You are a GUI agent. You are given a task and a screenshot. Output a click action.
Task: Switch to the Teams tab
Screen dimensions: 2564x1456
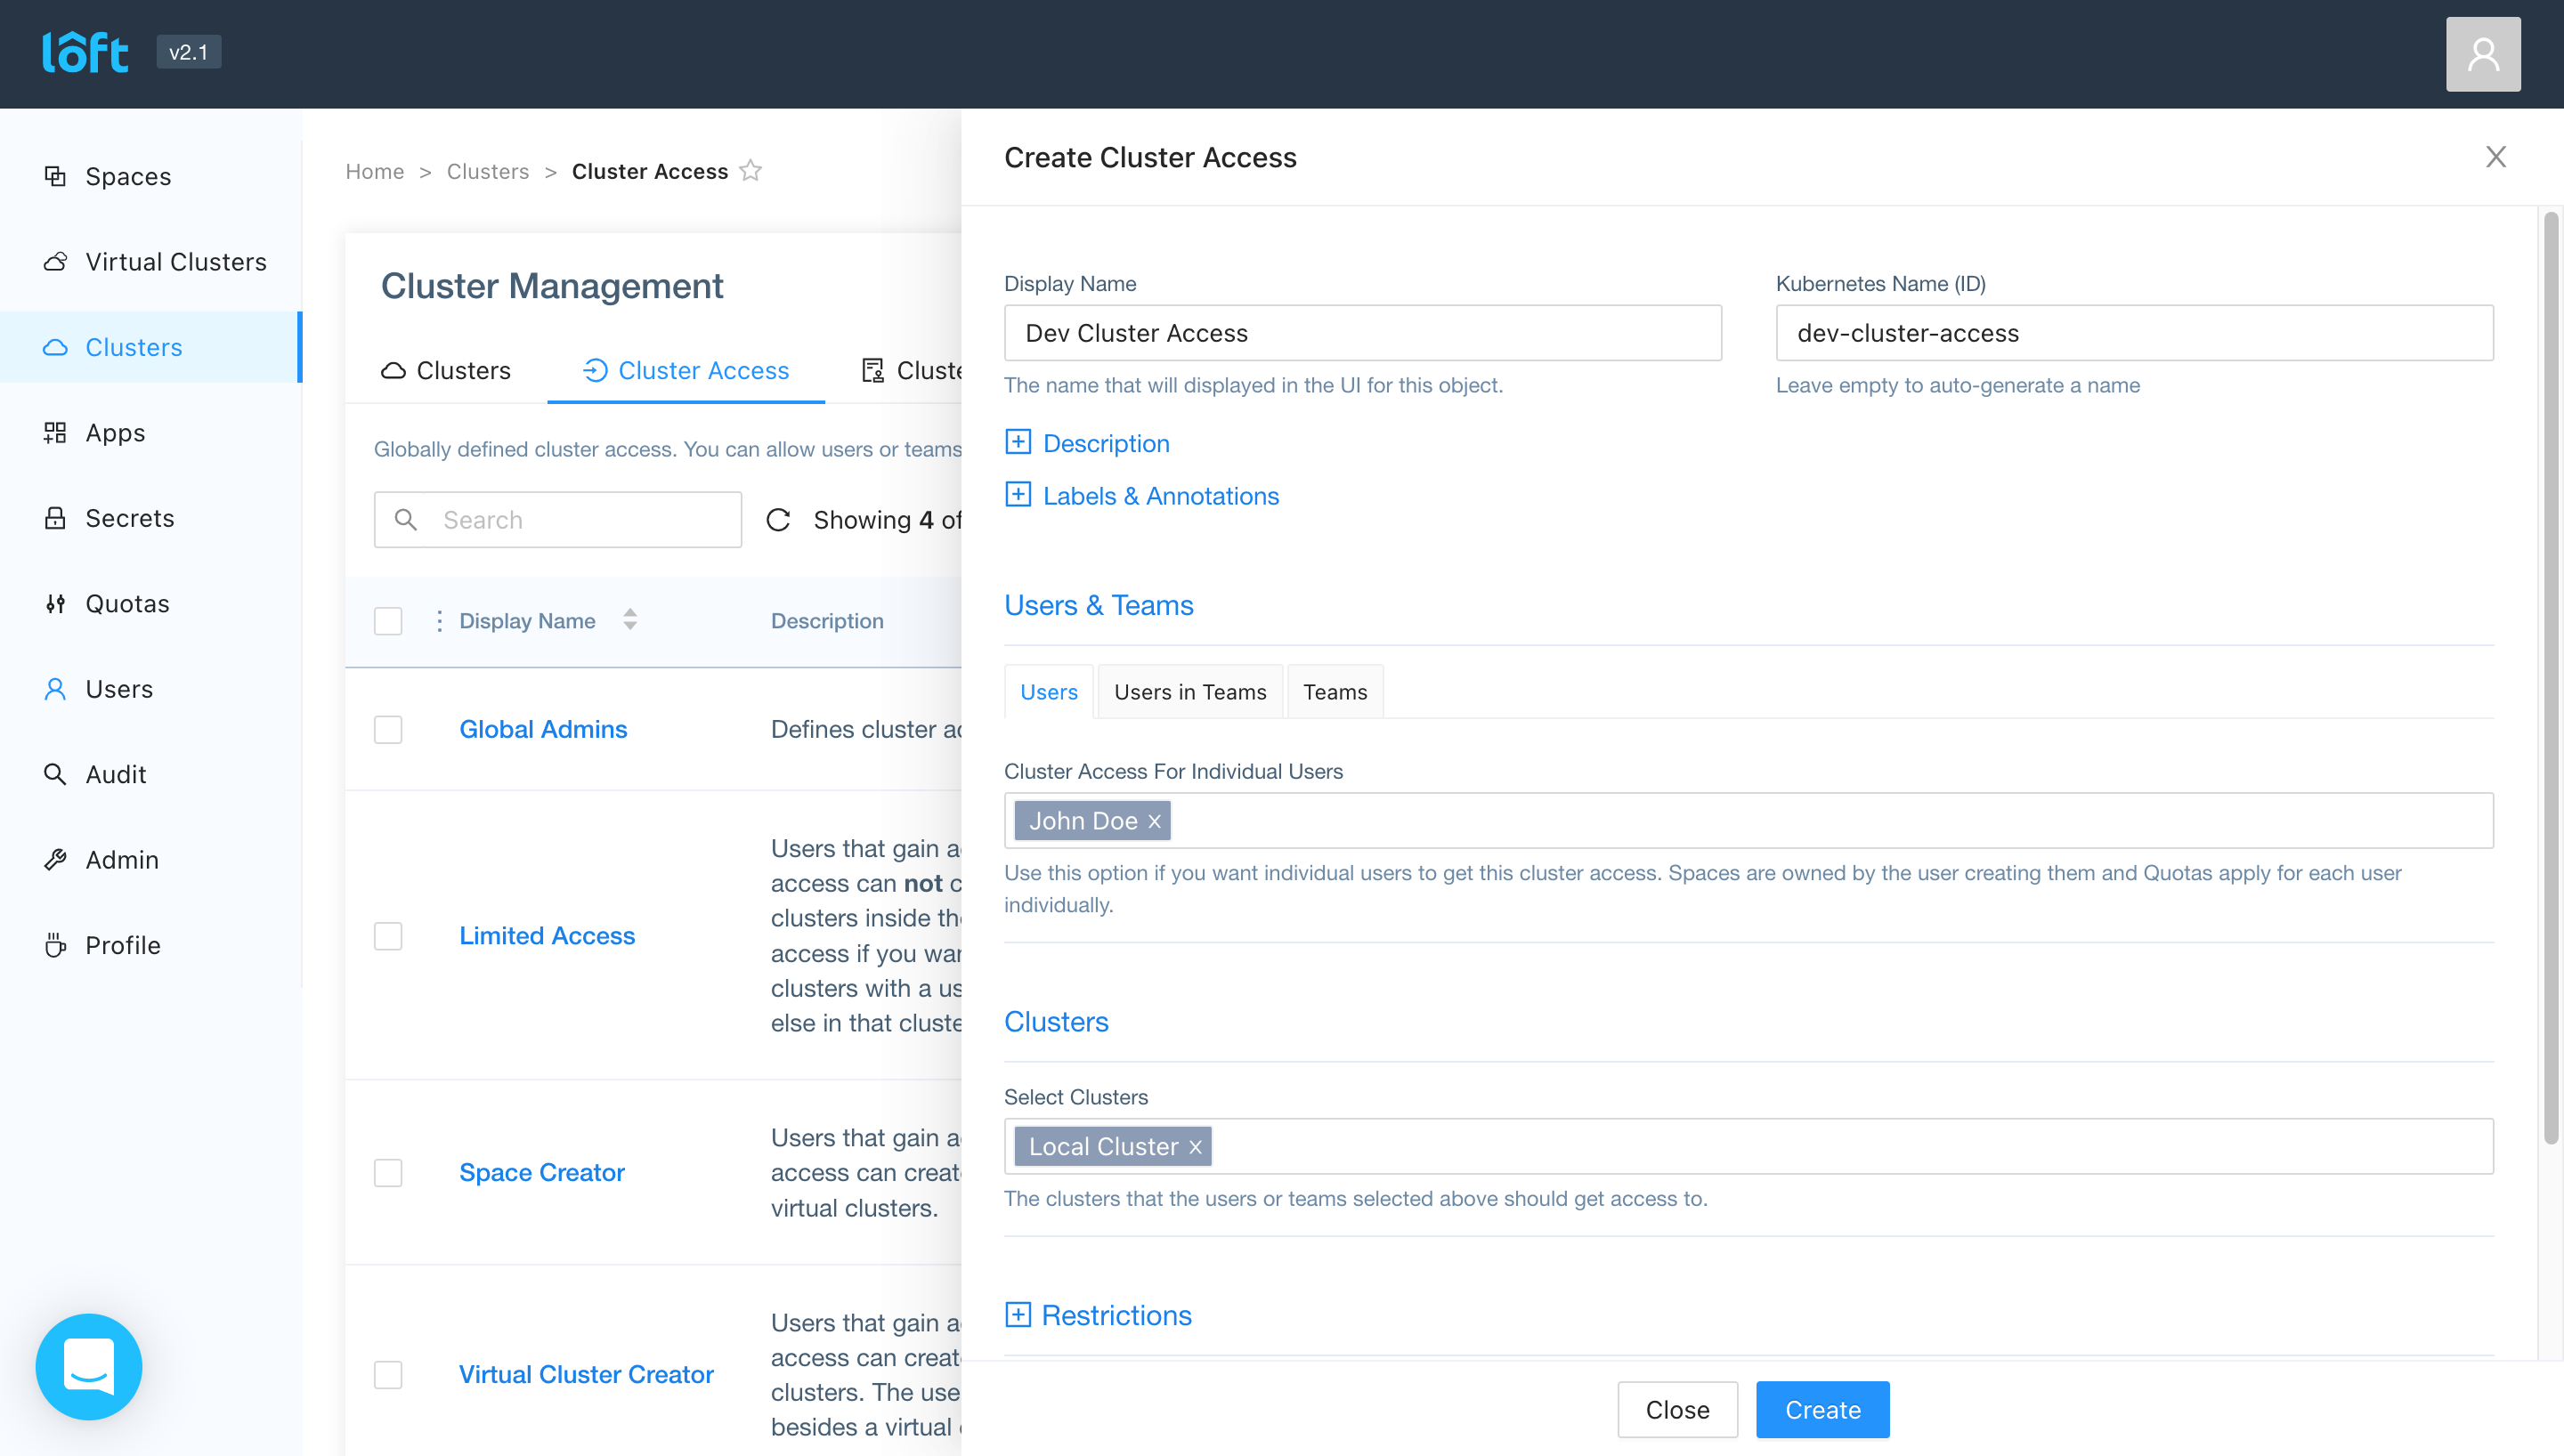(1334, 691)
